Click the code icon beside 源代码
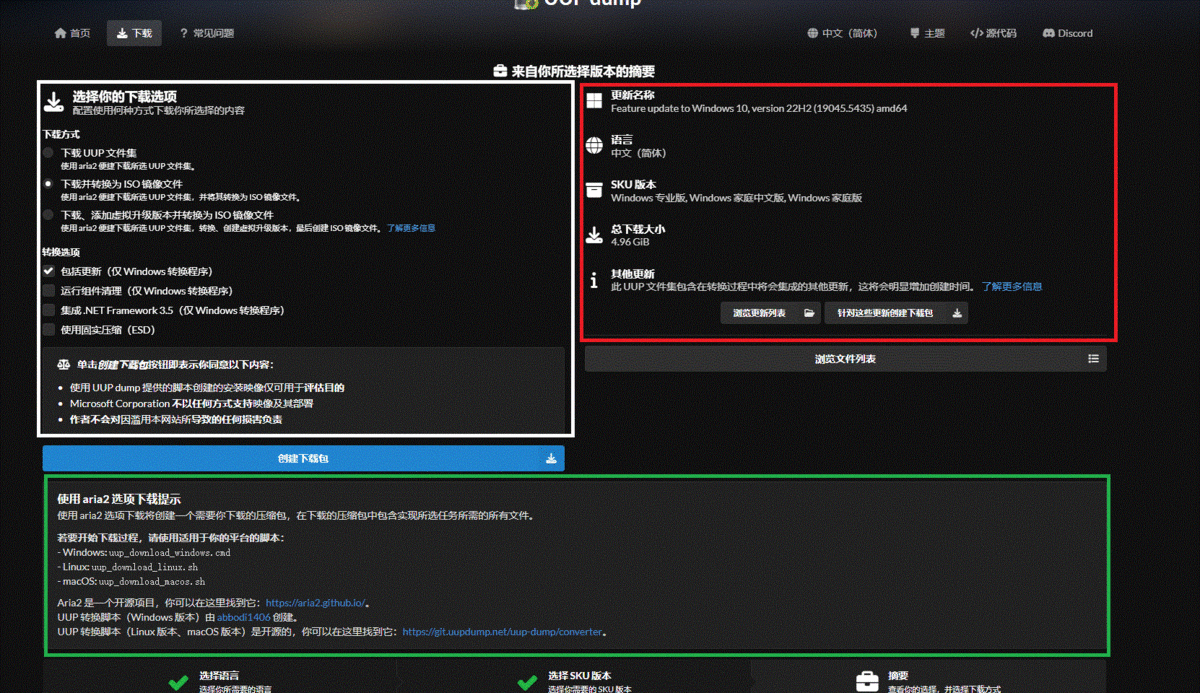Viewport: 1200px width, 693px height. tap(977, 33)
